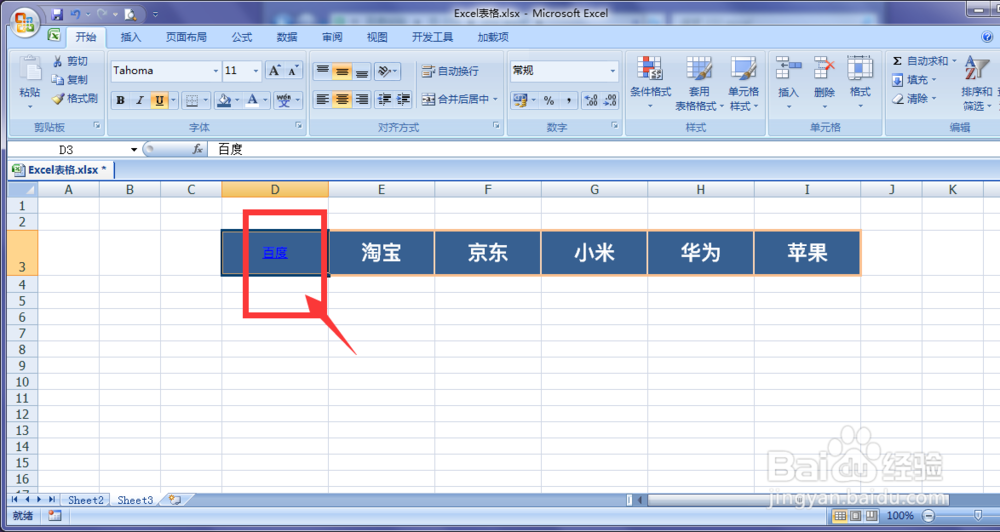Decrease font size (small A)
The image size is (1000, 532).
click(x=293, y=70)
